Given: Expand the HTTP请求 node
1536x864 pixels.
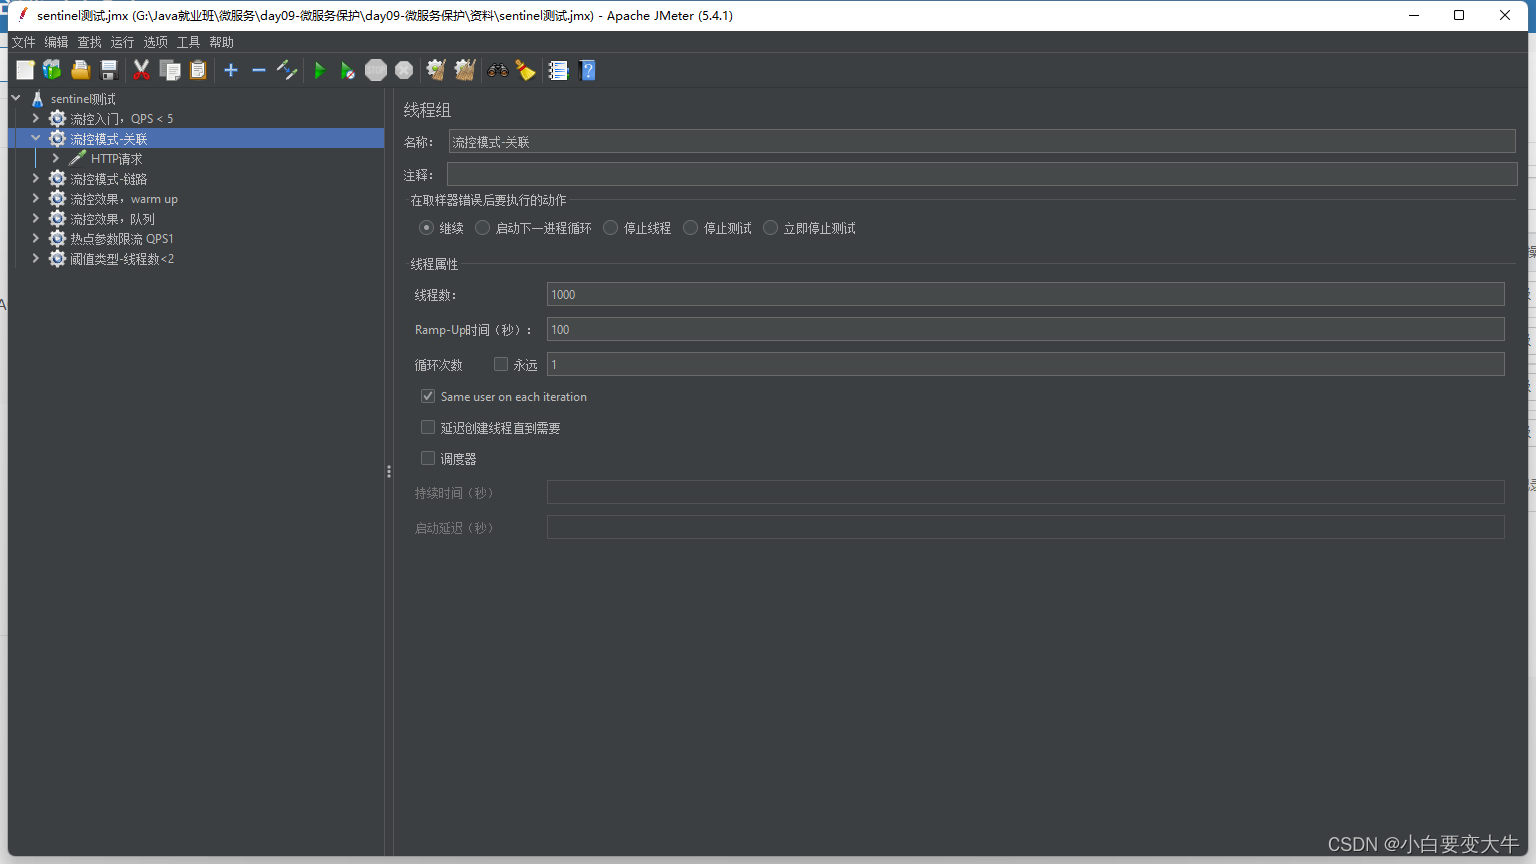Looking at the screenshot, I should [x=56, y=158].
